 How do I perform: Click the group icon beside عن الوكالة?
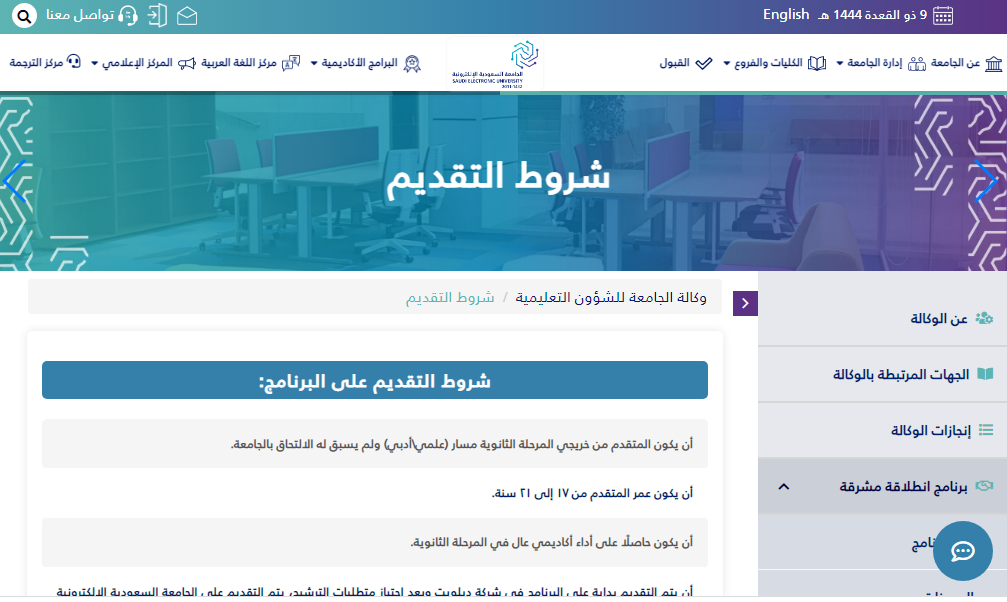(984, 318)
